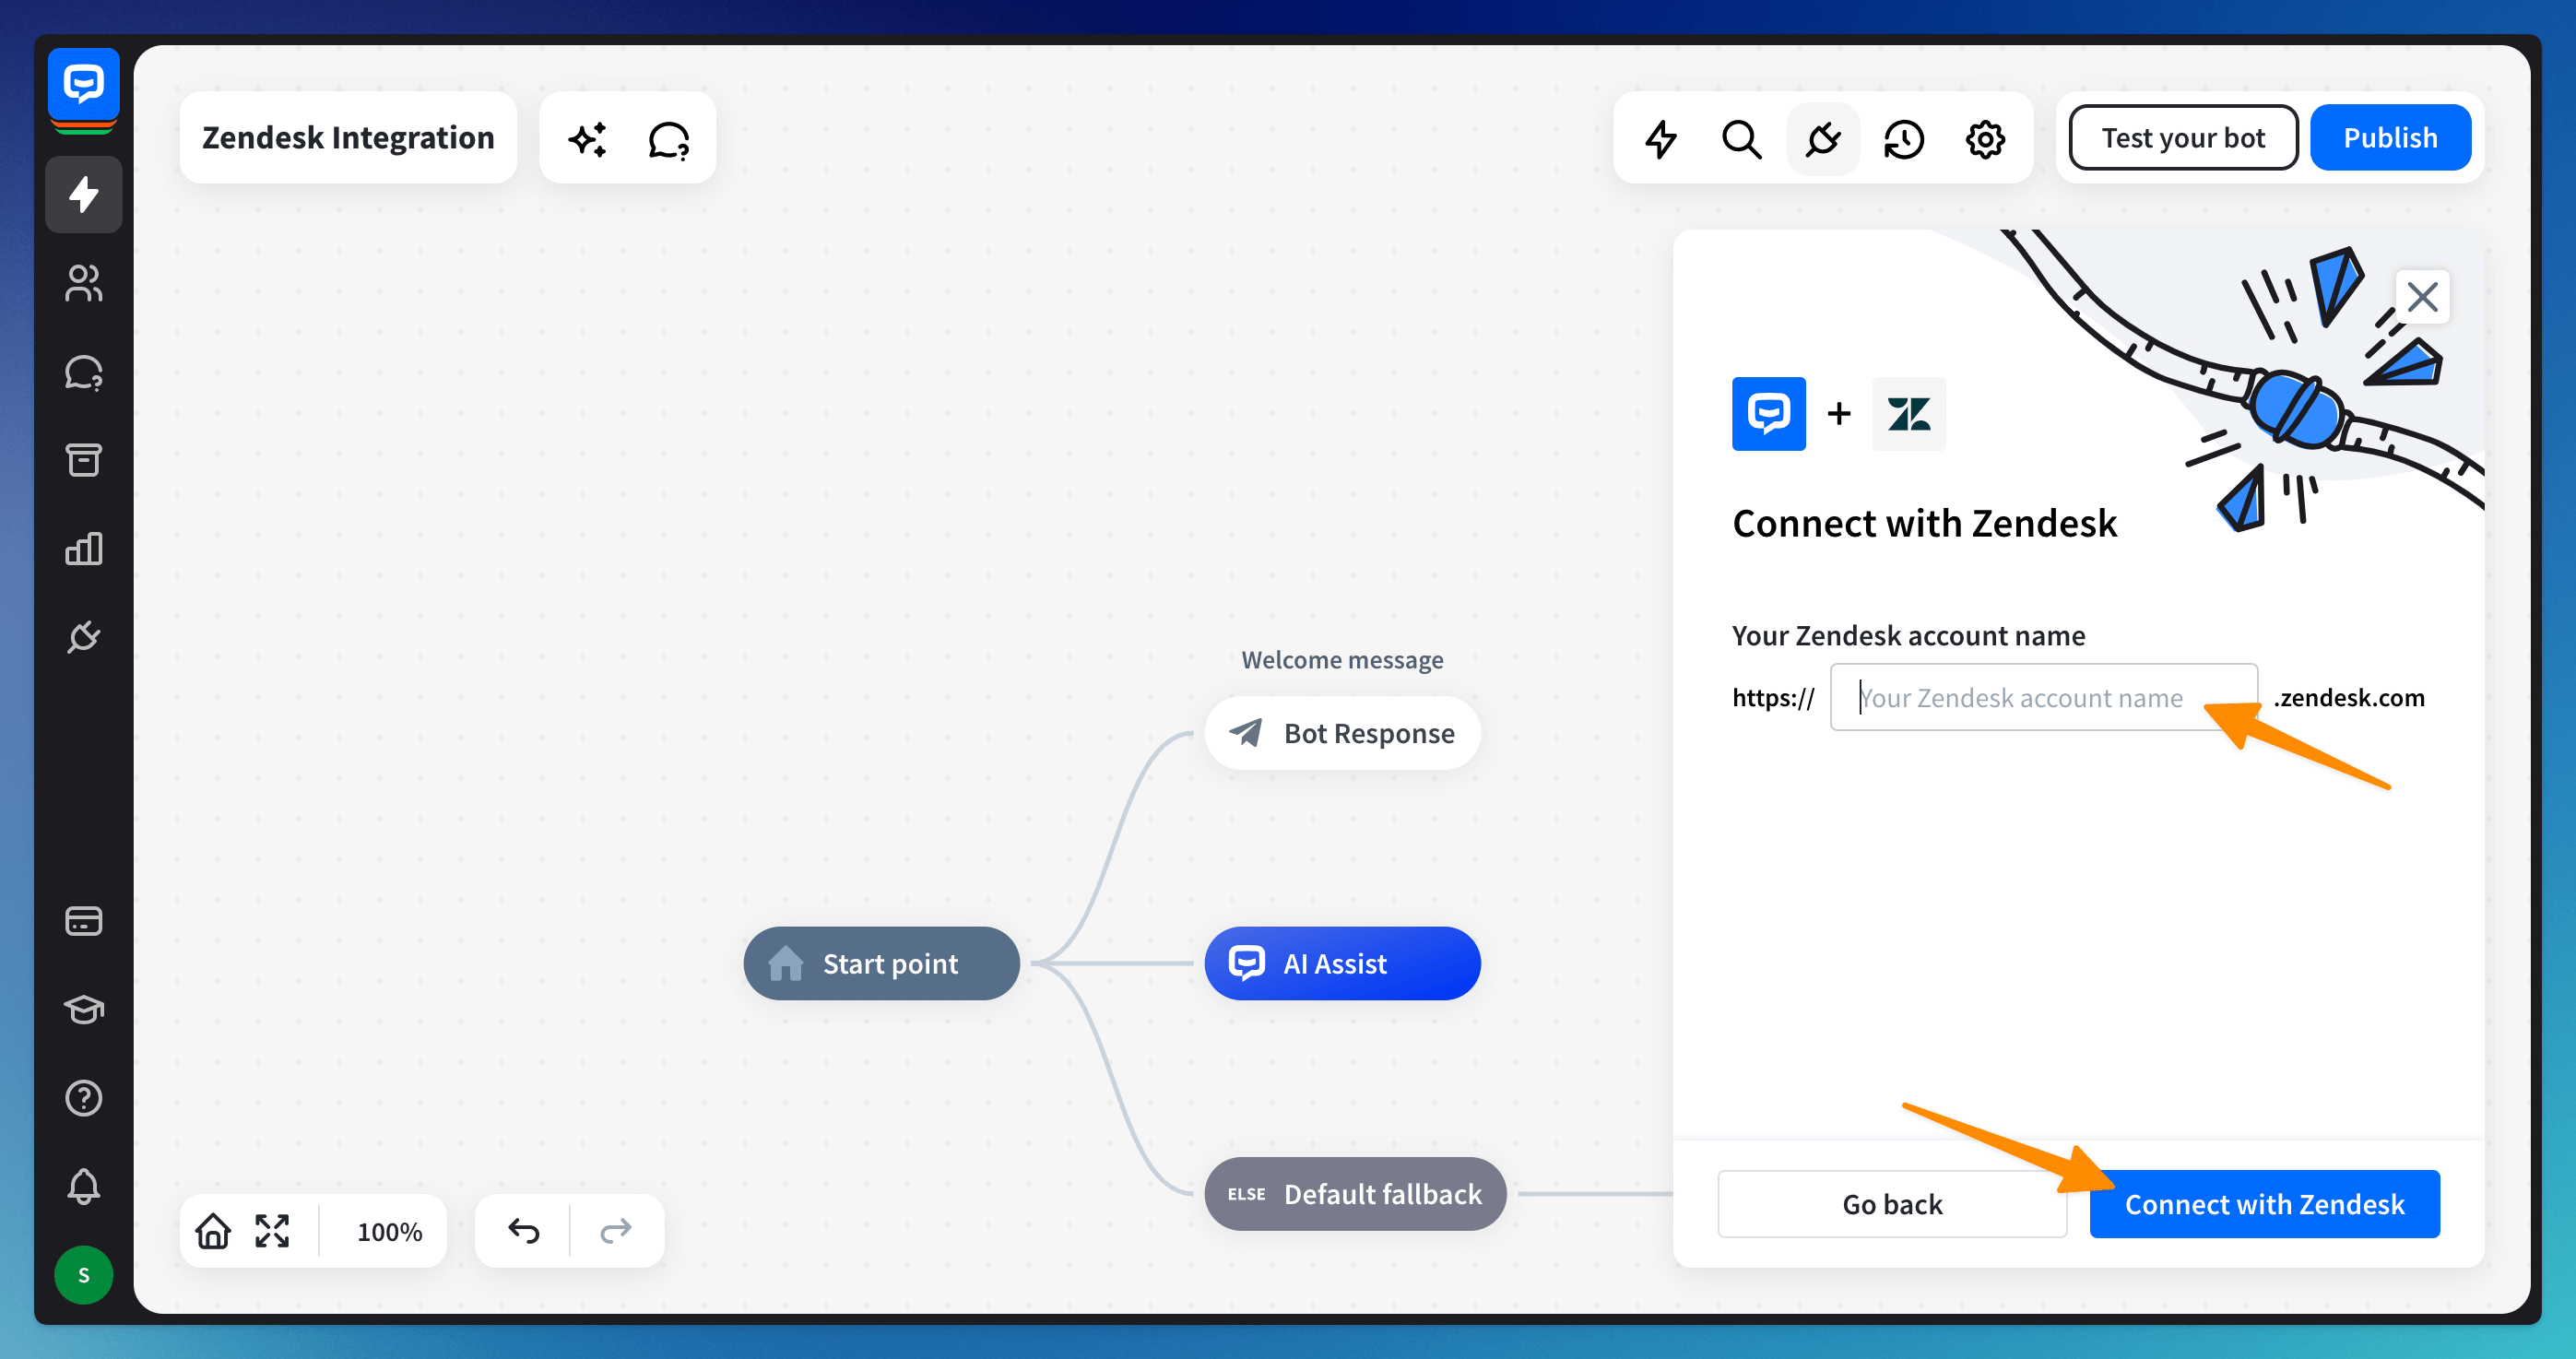This screenshot has width=2576, height=1359.
Task: Open version history clock icon
Action: [1903, 138]
